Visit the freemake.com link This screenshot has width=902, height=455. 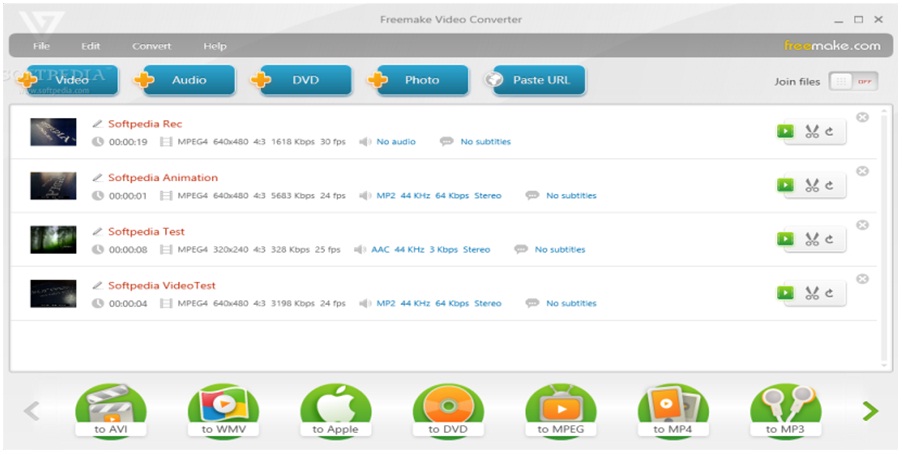point(832,45)
